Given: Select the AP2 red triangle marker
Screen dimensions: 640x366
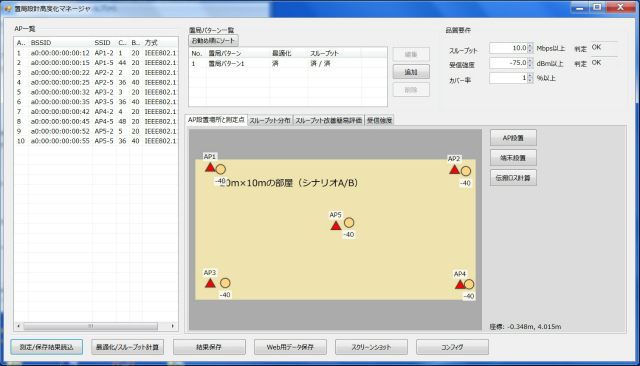Looking at the screenshot, I should coord(454,170).
